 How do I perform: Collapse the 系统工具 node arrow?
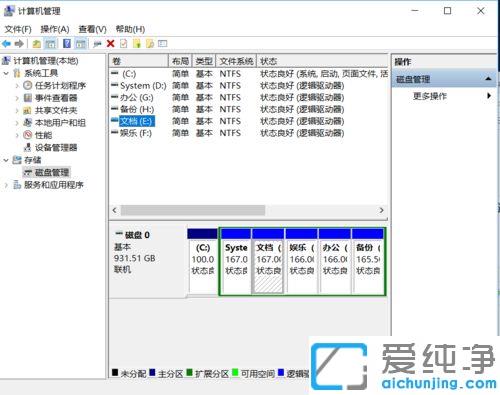[6, 73]
